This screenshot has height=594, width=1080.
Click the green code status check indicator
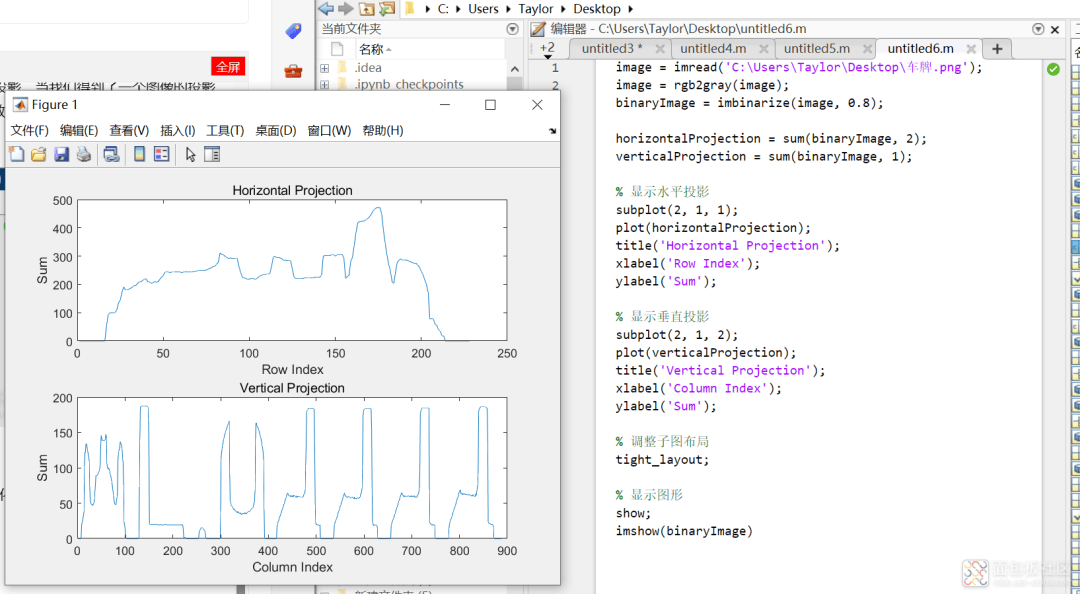click(1053, 69)
